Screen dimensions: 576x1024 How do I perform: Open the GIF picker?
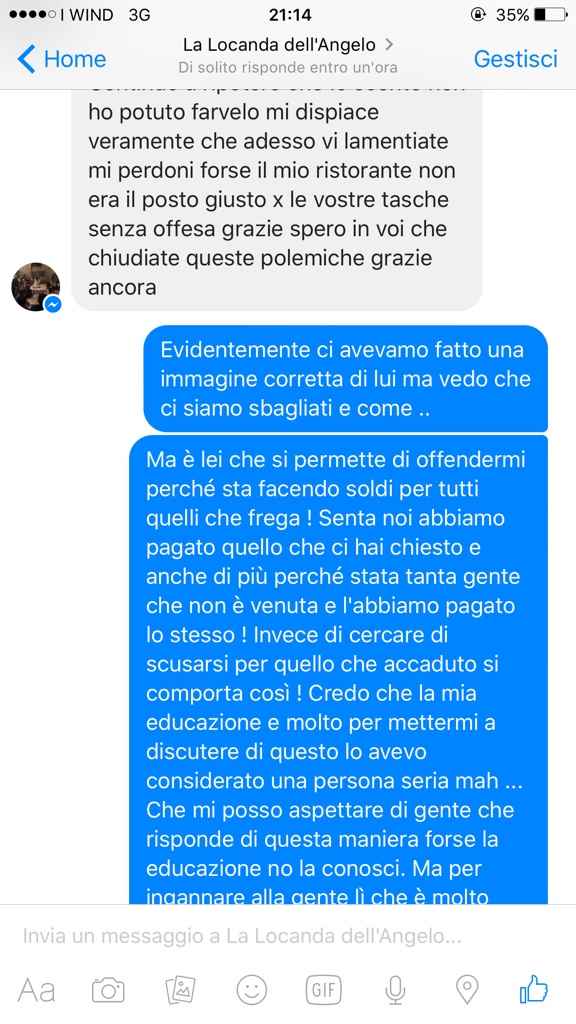point(324,990)
